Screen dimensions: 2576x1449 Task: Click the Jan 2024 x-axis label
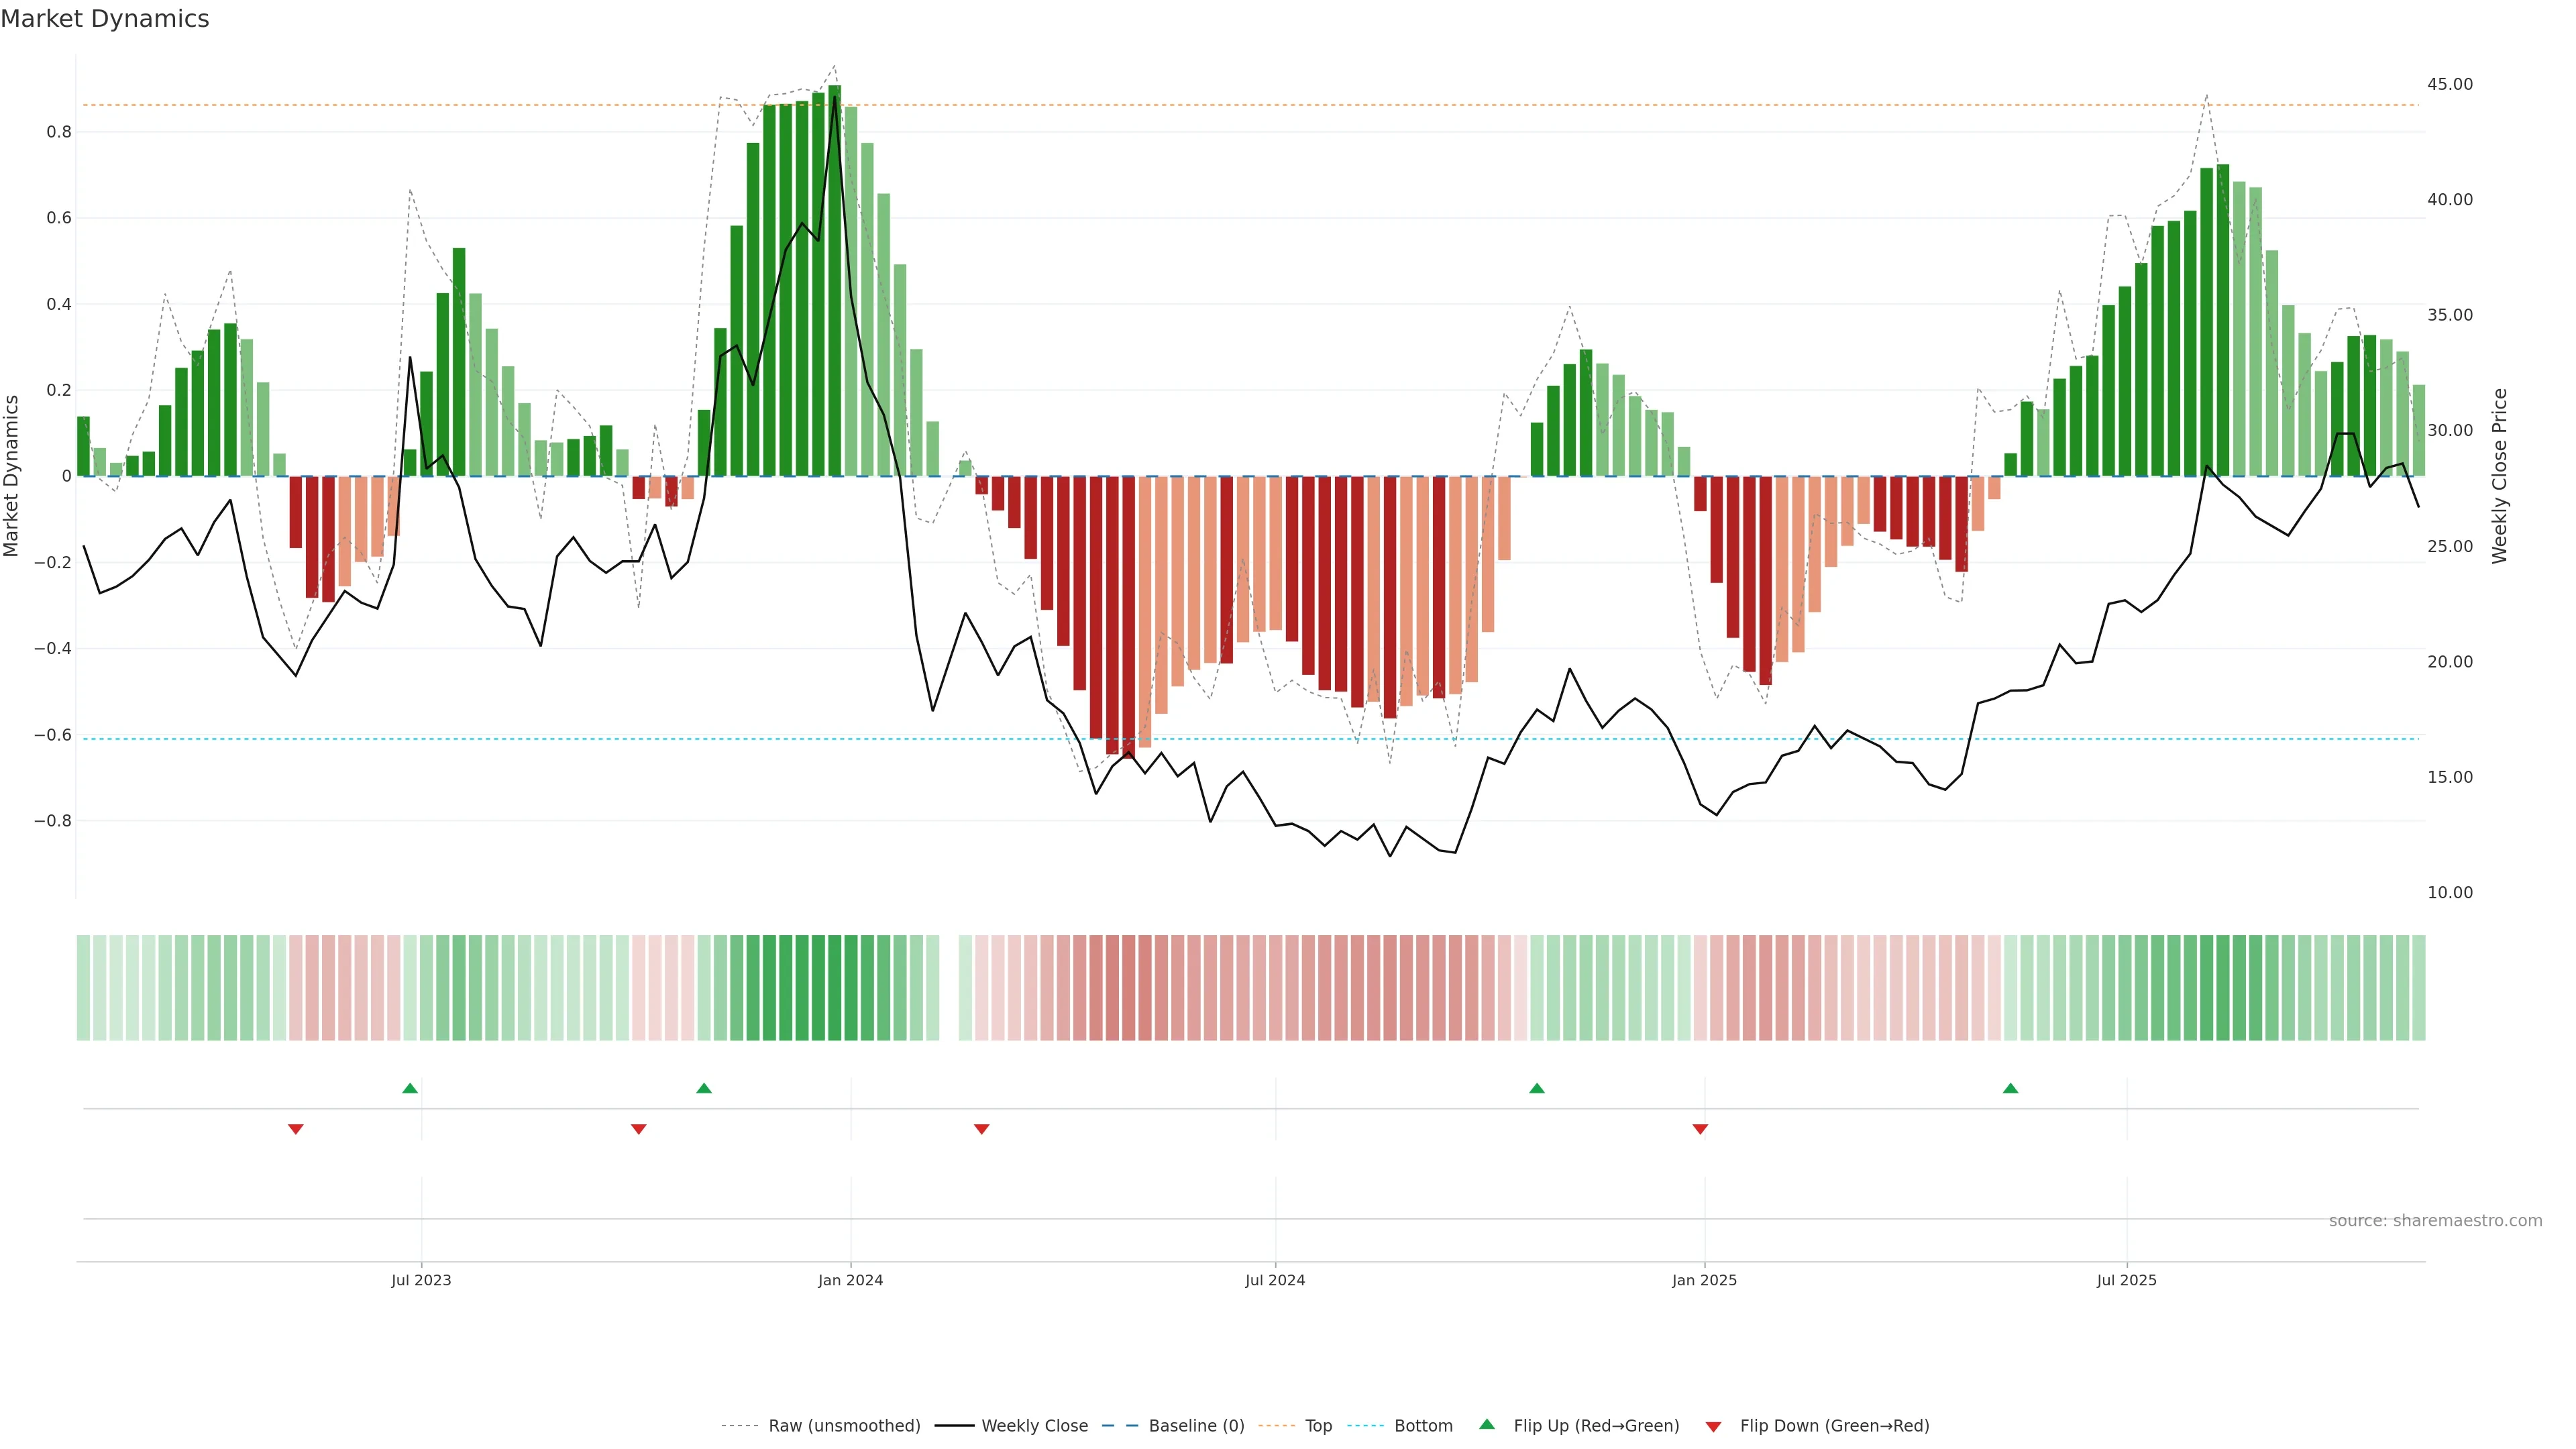tap(850, 1280)
